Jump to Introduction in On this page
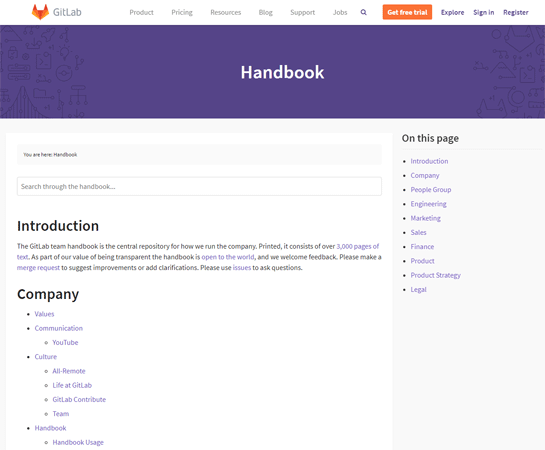Screen dimensions: 545x450 429,161
